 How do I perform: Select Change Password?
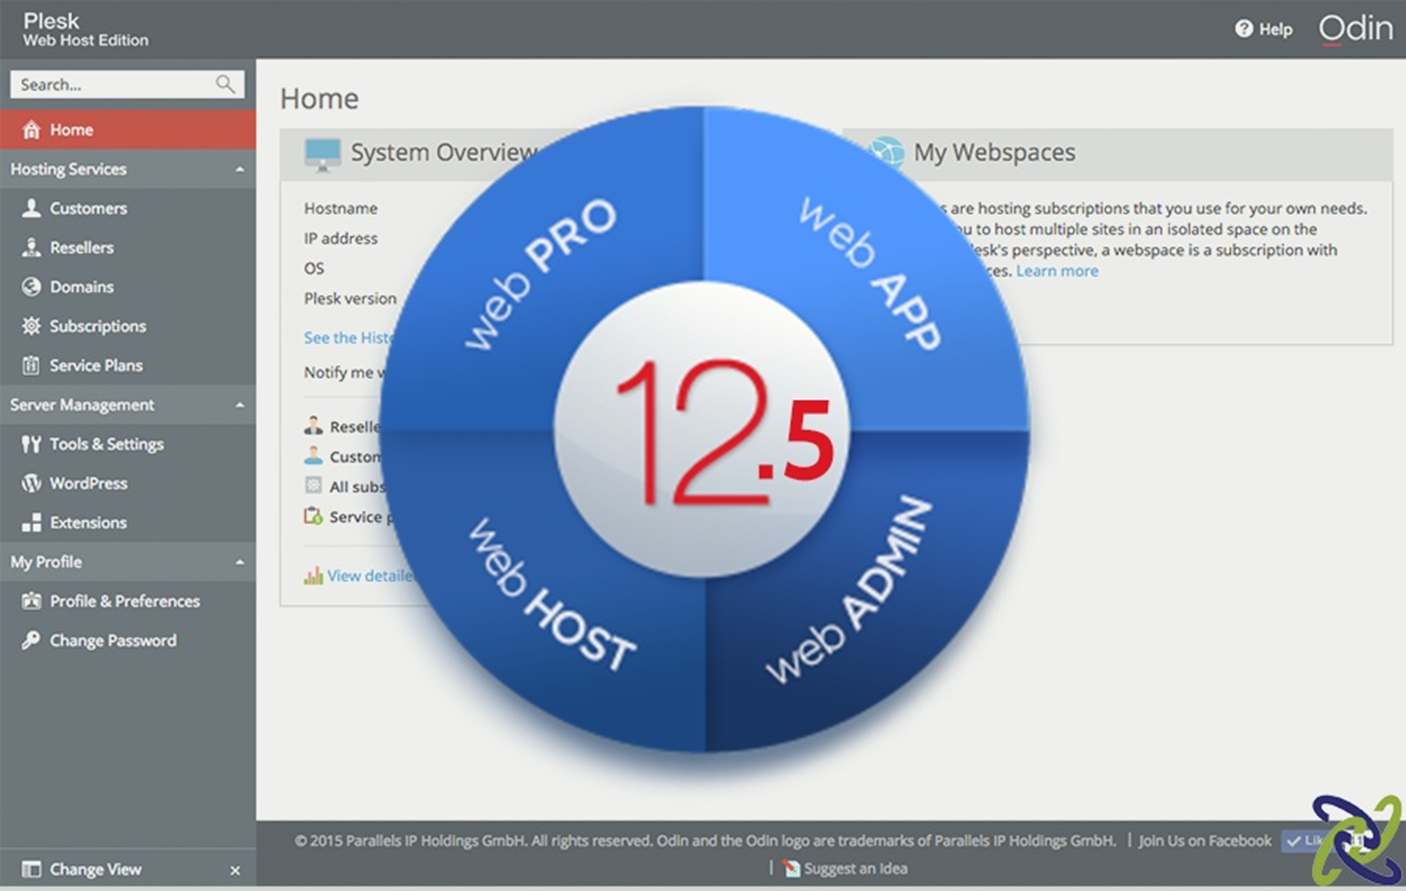(x=128, y=640)
